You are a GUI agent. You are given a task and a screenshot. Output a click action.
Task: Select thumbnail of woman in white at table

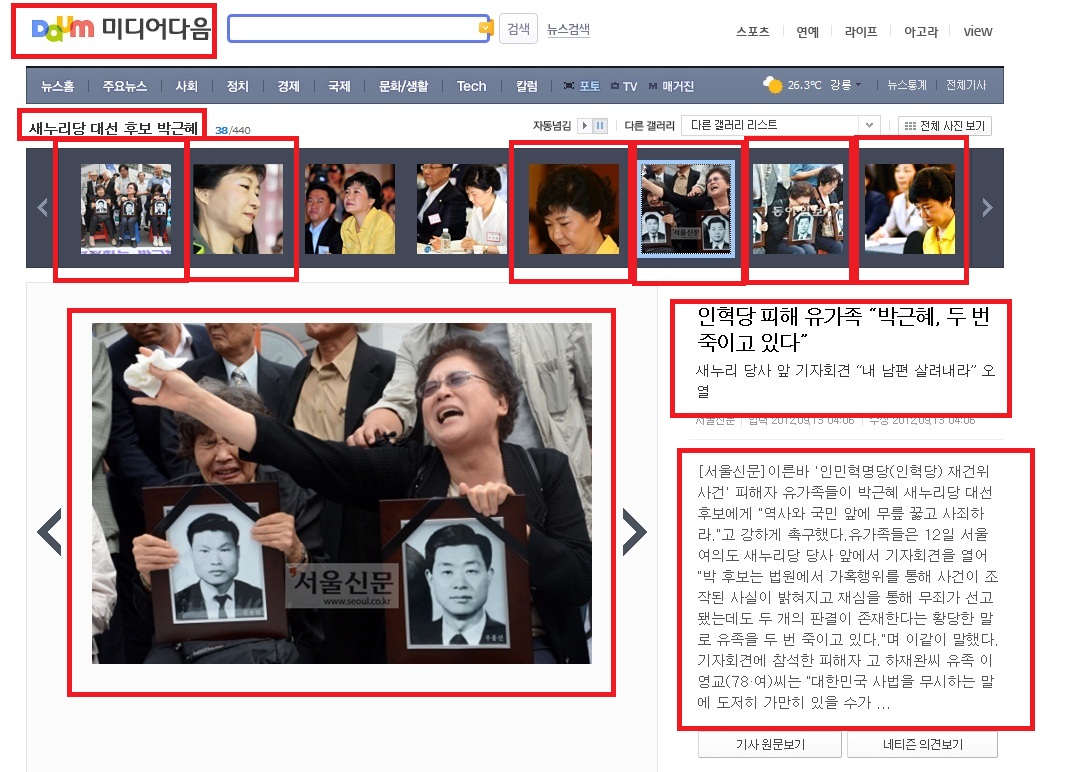pos(462,209)
